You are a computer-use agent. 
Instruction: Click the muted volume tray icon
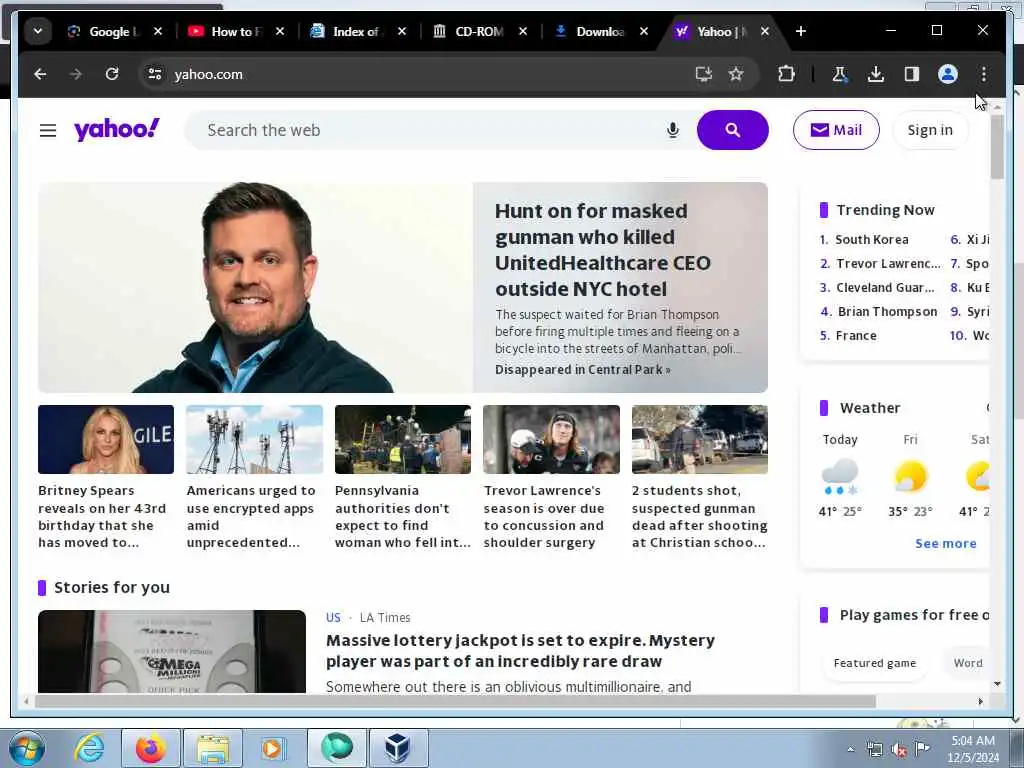(x=899, y=750)
